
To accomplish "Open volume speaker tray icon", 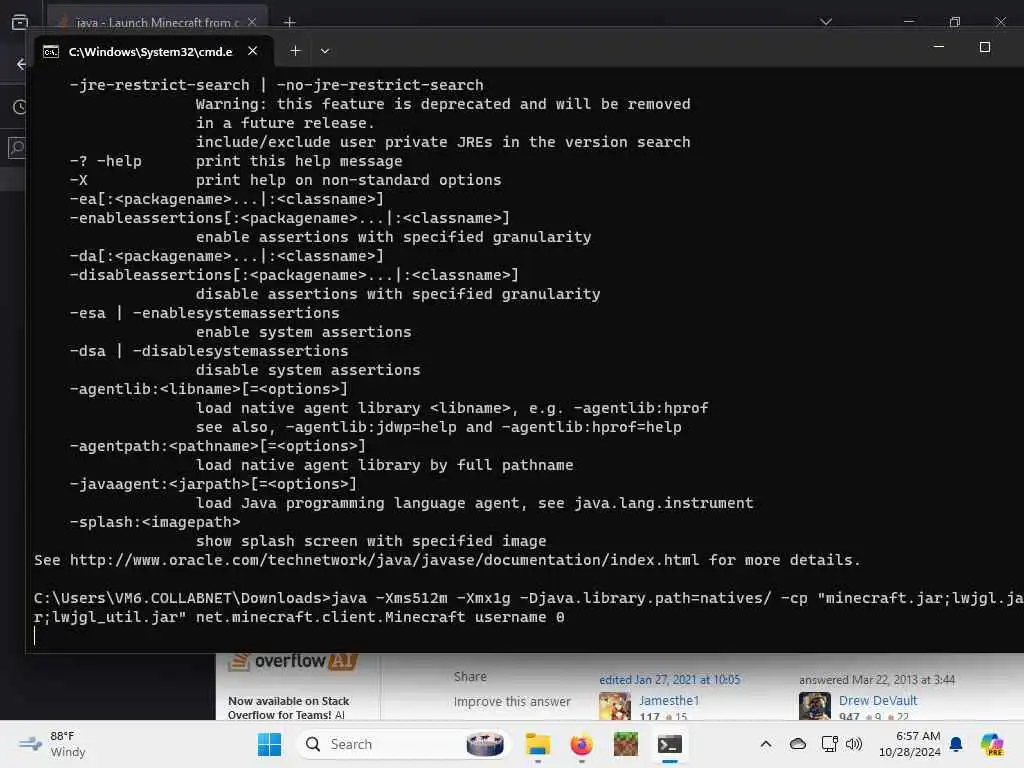I will 854,744.
